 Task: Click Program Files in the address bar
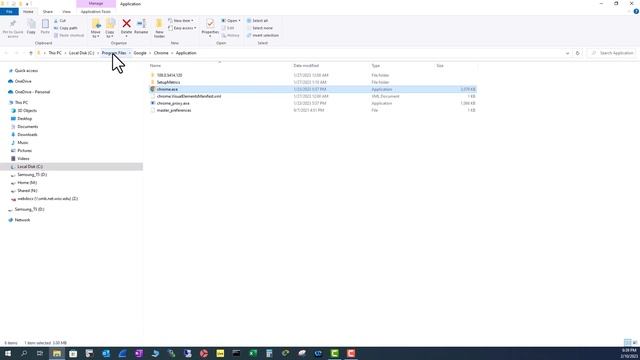point(114,53)
